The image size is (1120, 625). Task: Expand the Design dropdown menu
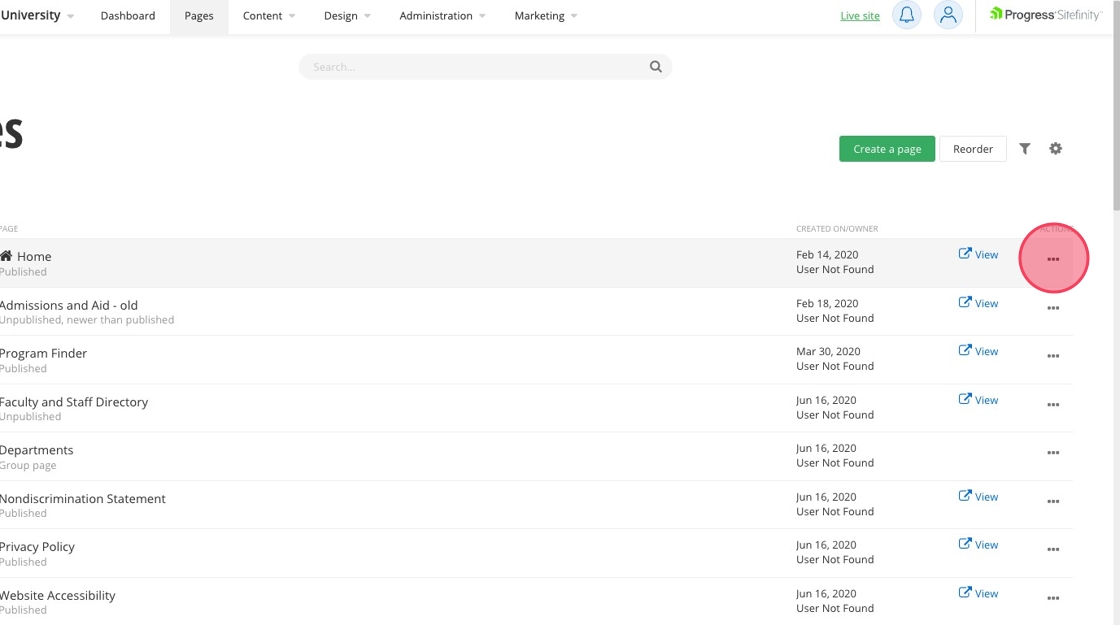pos(347,16)
